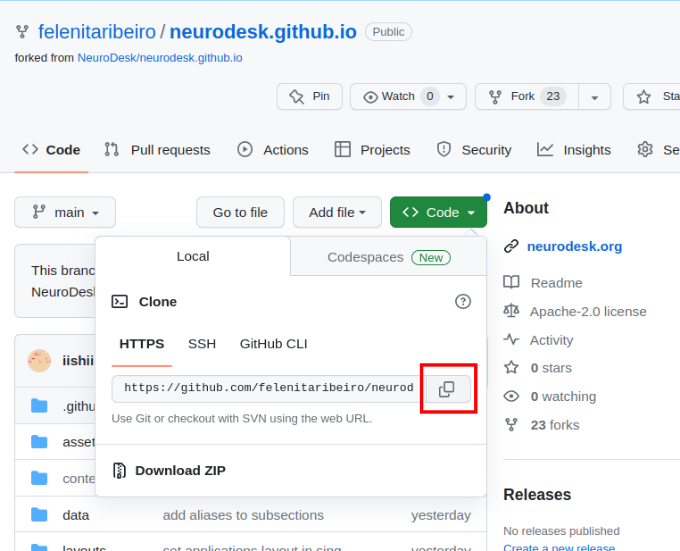Click the user avatar next to iishii
680x551 pixels.
[39, 361]
